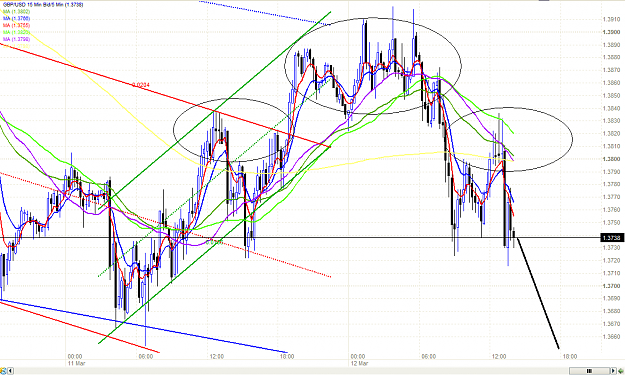Click the 1.3800 price axis label
The width and height of the screenshot is (625, 375).
click(x=611, y=159)
